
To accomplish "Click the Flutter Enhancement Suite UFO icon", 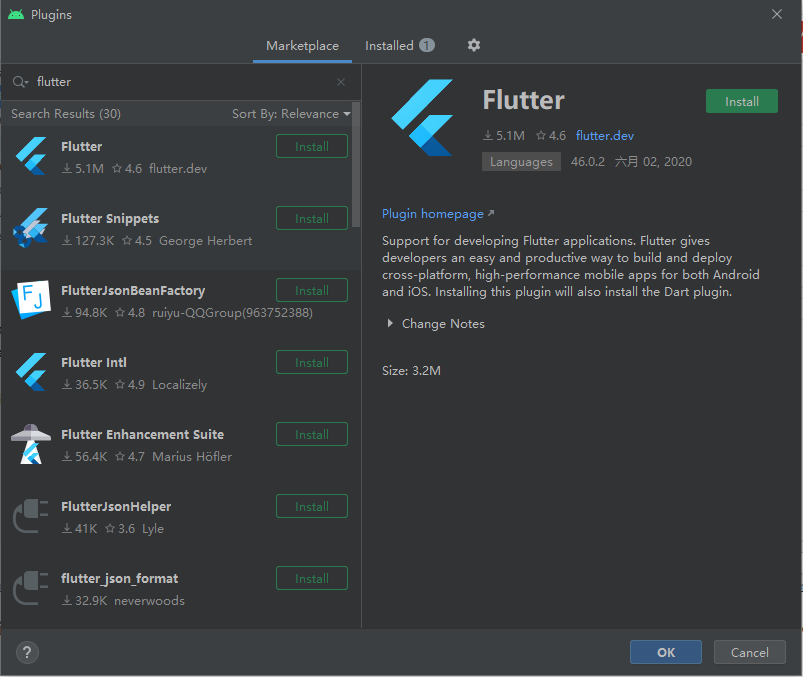I will 31,444.
